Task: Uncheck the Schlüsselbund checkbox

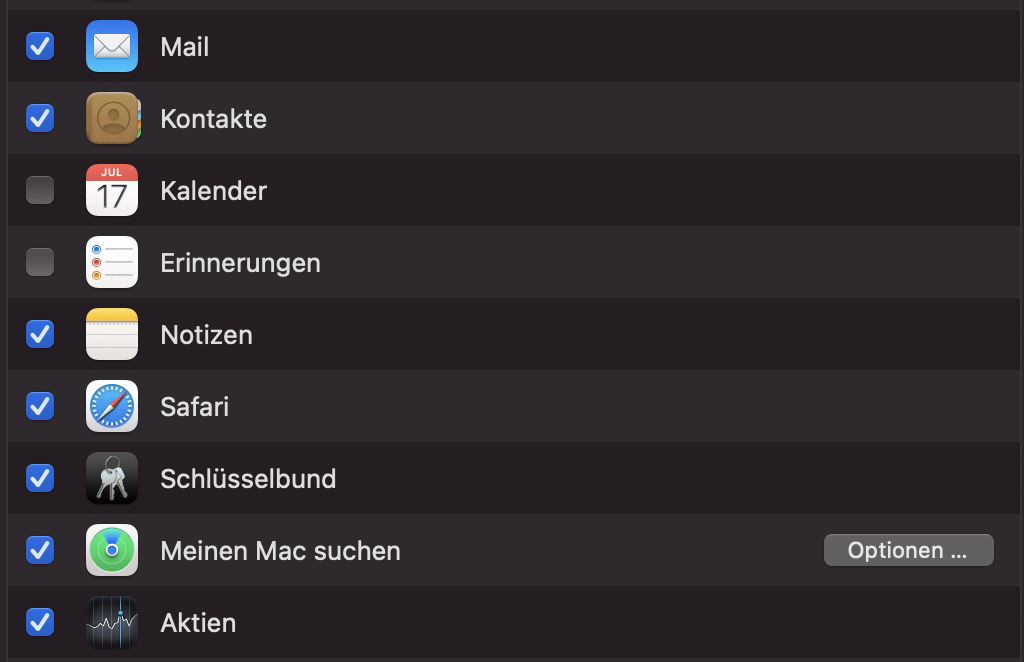Action: (40, 478)
